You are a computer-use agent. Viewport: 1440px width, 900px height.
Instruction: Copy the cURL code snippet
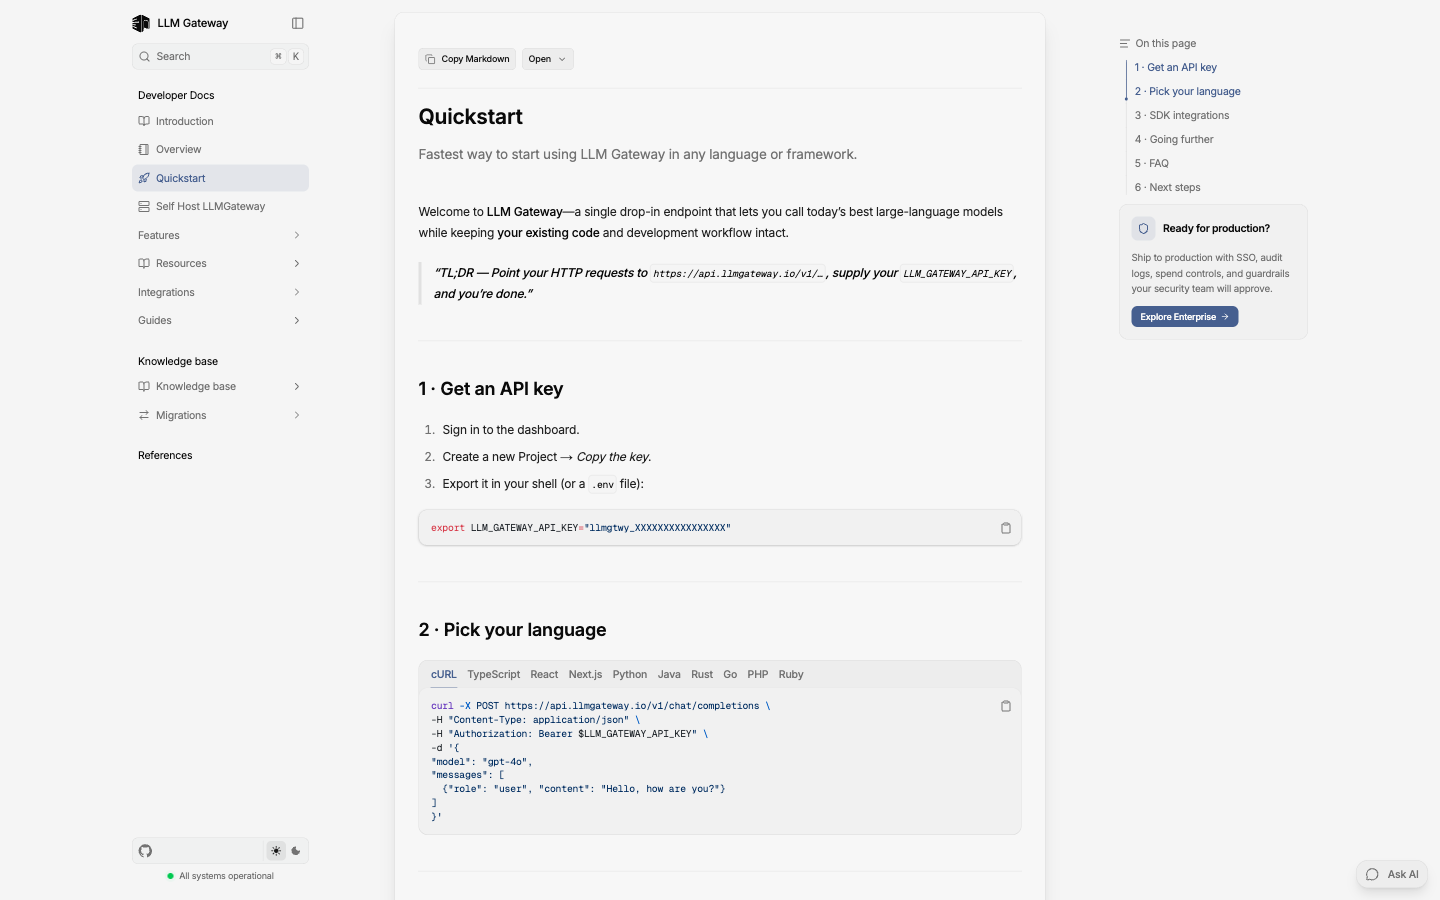tap(1006, 706)
